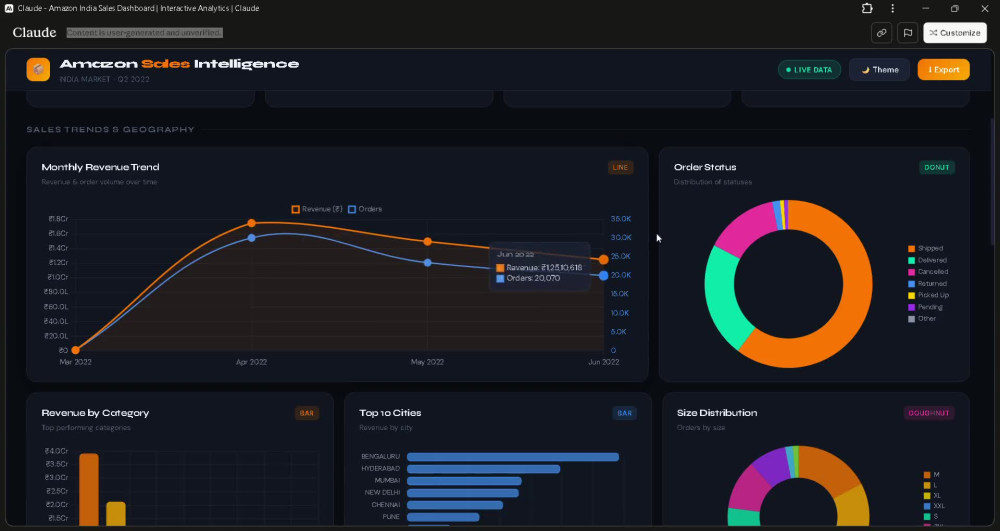Image resolution: width=1000 pixels, height=531 pixels.
Task: Toggle Shipped in Order Status legend
Action: tap(925, 249)
